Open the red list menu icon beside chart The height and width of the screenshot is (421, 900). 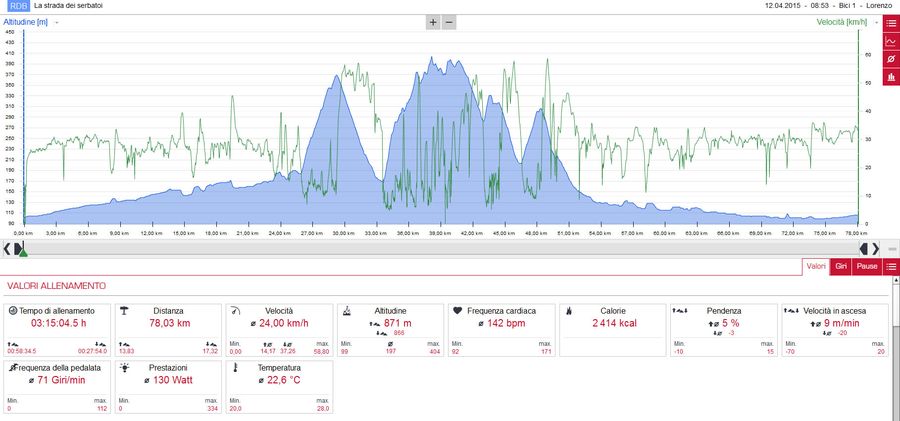pos(891,23)
